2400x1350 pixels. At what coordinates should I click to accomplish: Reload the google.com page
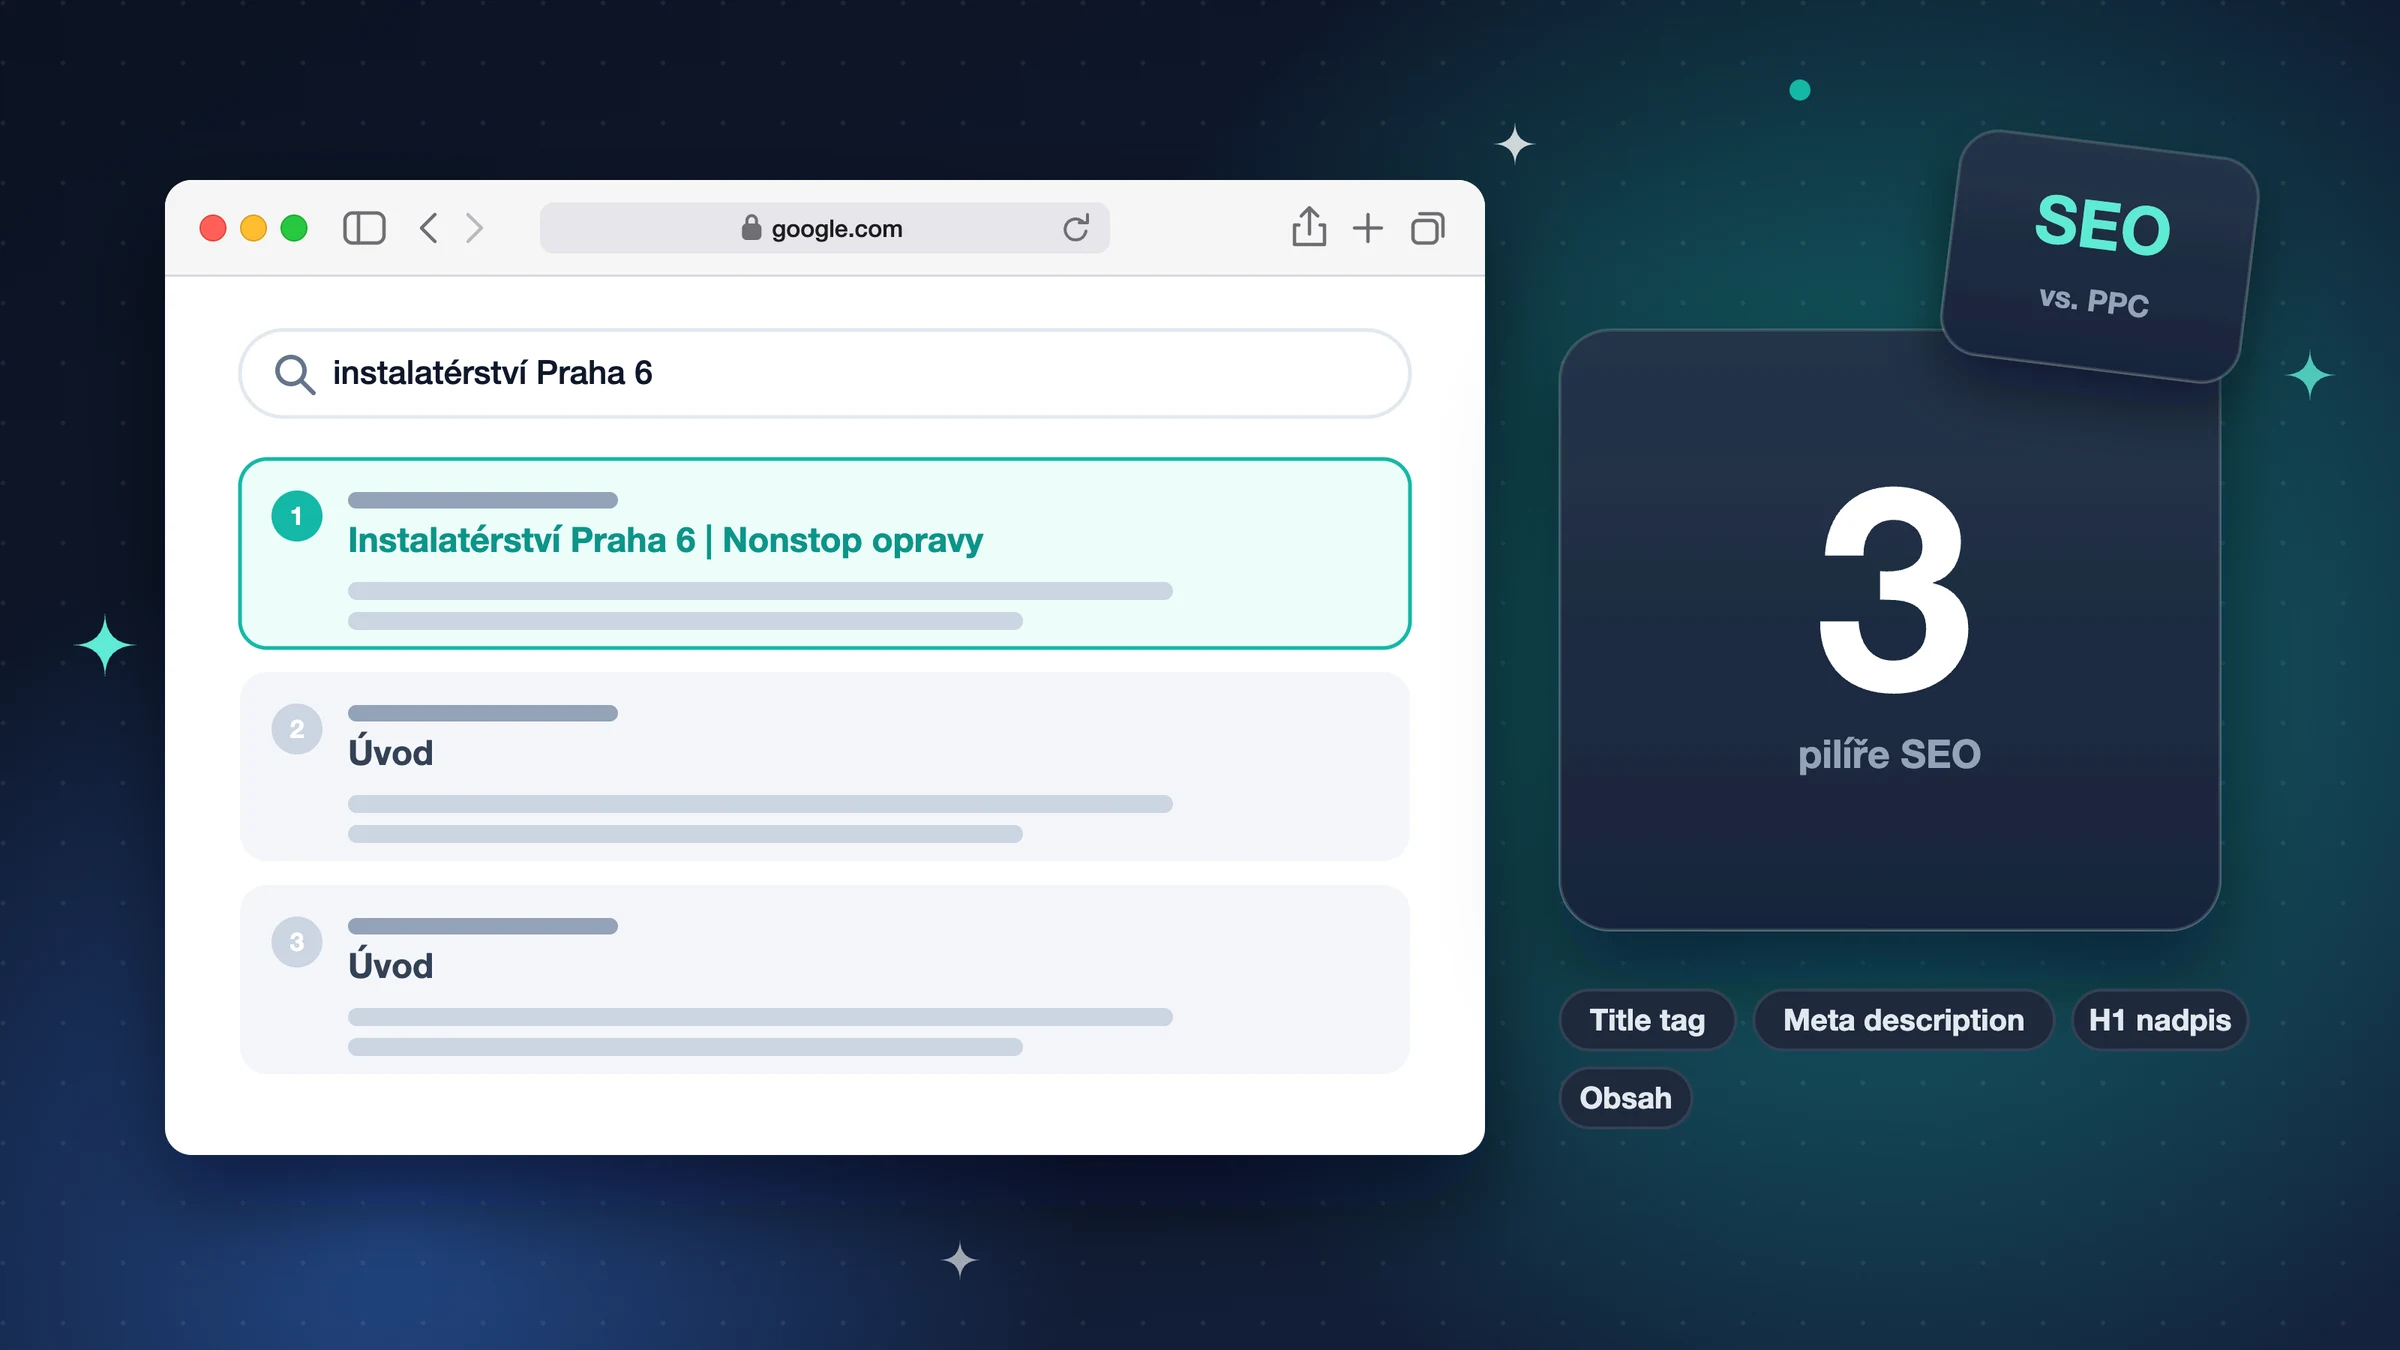tap(1076, 228)
